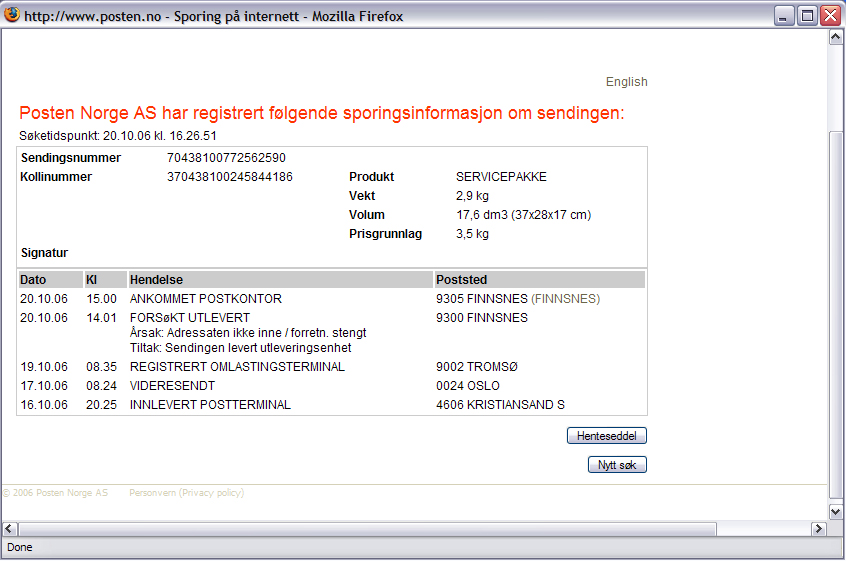Click the vertical scrollbar down arrow
Screen dimensions: 846x561
(835, 511)
